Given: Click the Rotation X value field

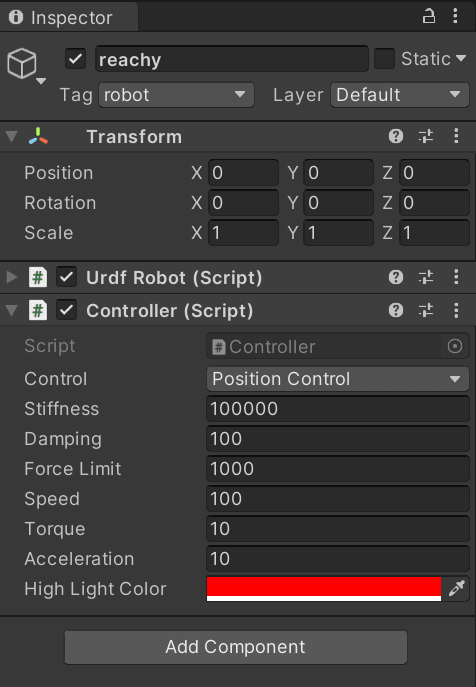Looking at the screenshot, I should point(243,203).
